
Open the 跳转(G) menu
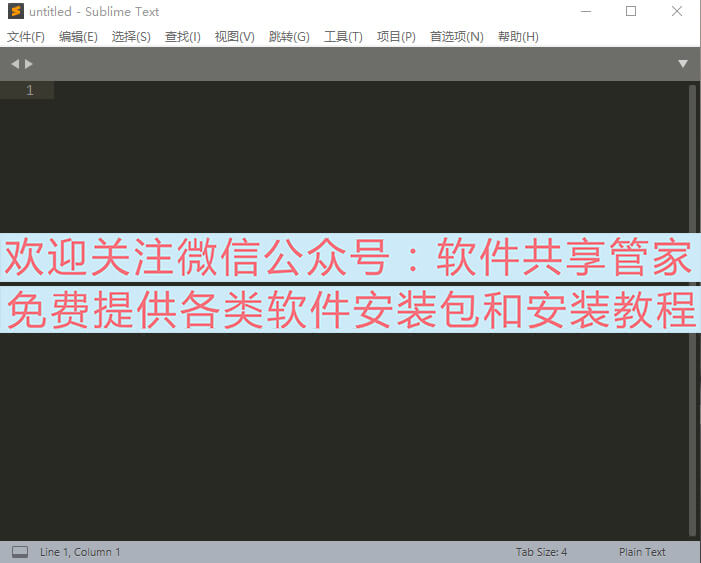tap(289, 37)
